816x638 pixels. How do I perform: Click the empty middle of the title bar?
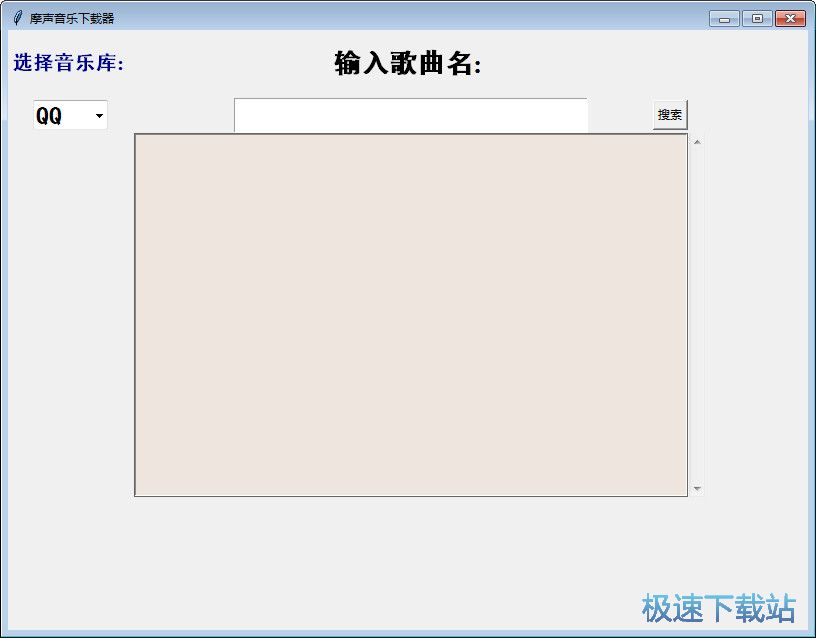[400, 18]
